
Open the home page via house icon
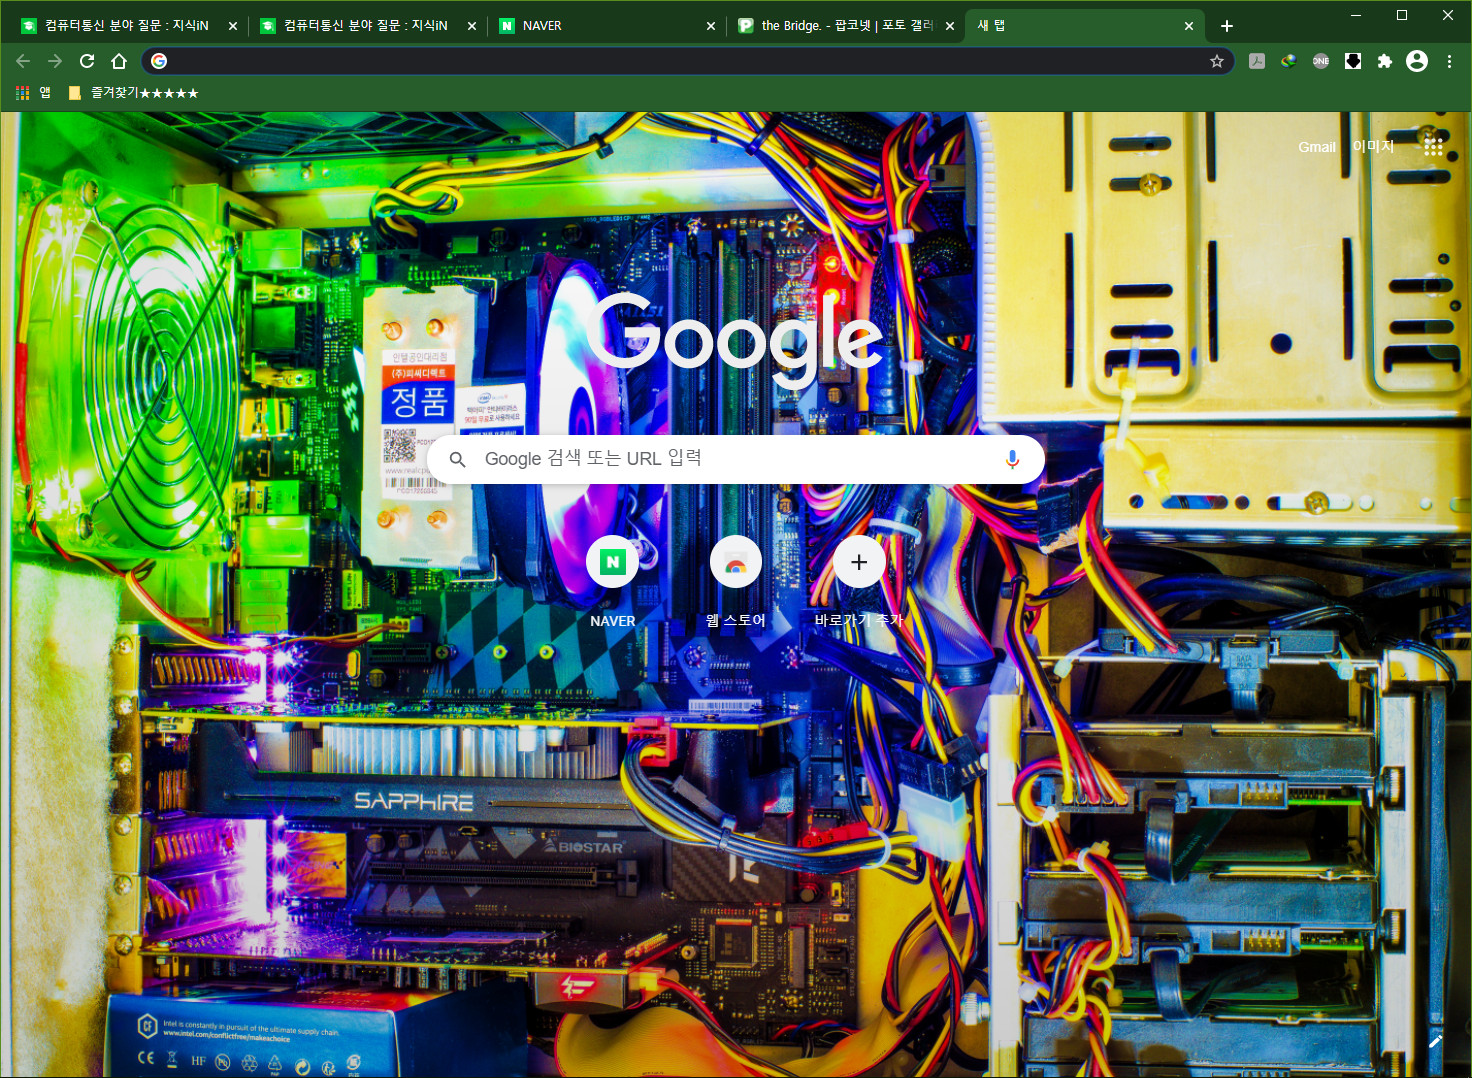click(x=119, y=61)
